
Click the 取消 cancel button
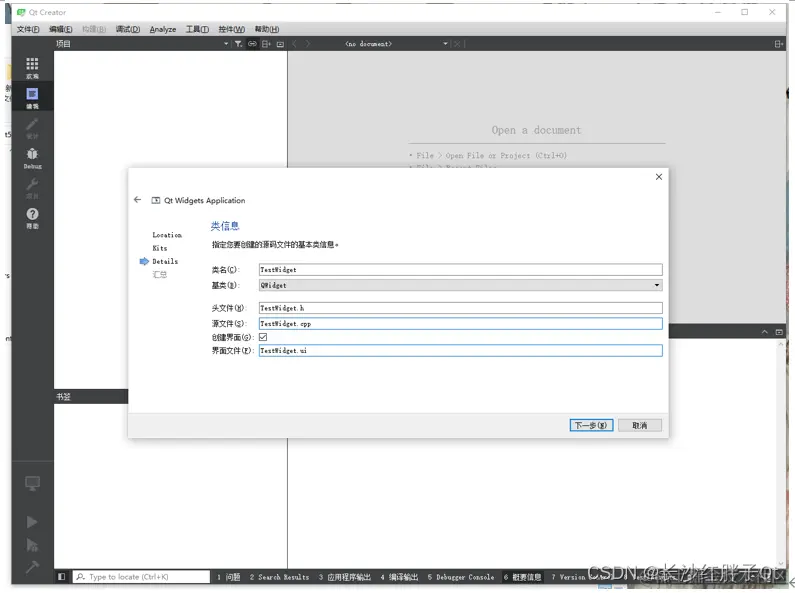pos(640,425)
